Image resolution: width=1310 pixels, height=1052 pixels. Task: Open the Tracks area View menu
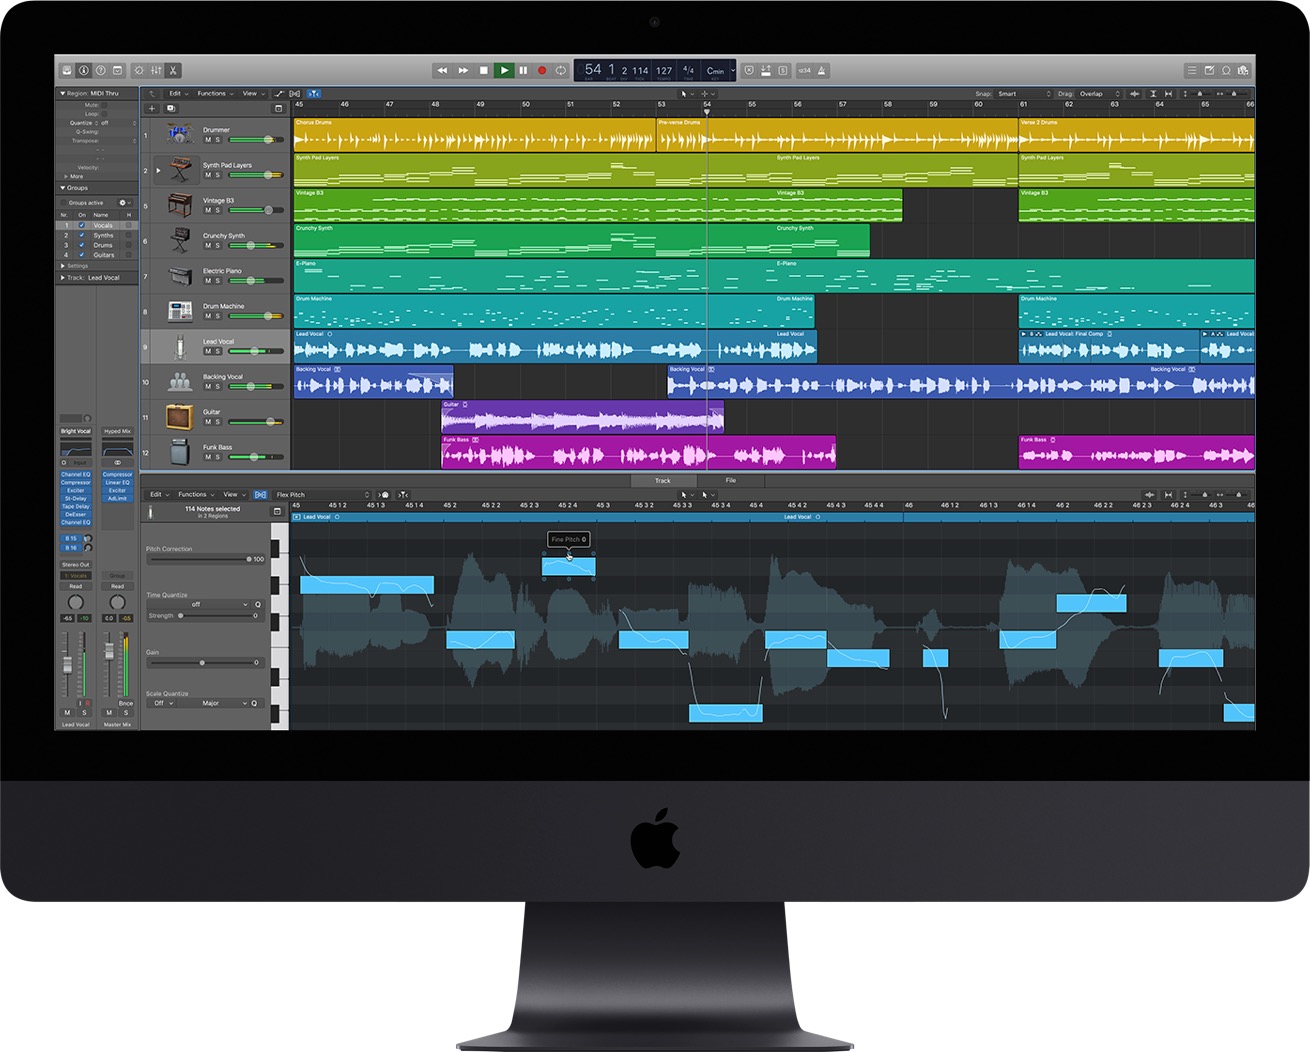pyautogui.click(x=252, y=94)
